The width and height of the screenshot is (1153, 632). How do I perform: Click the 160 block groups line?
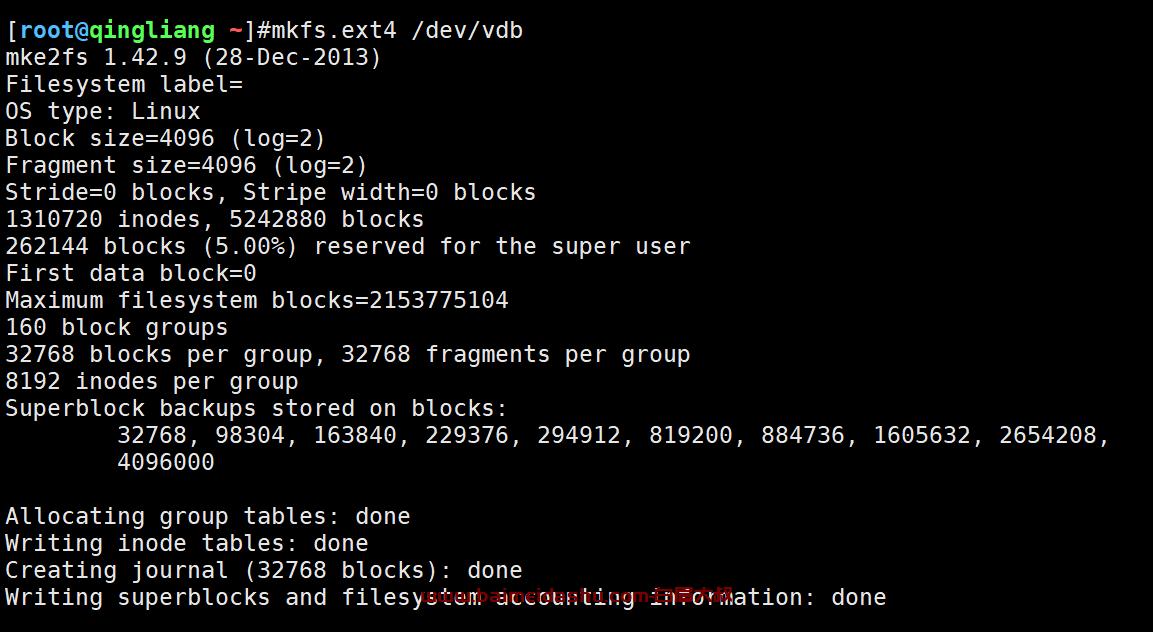tap(117, 327)
